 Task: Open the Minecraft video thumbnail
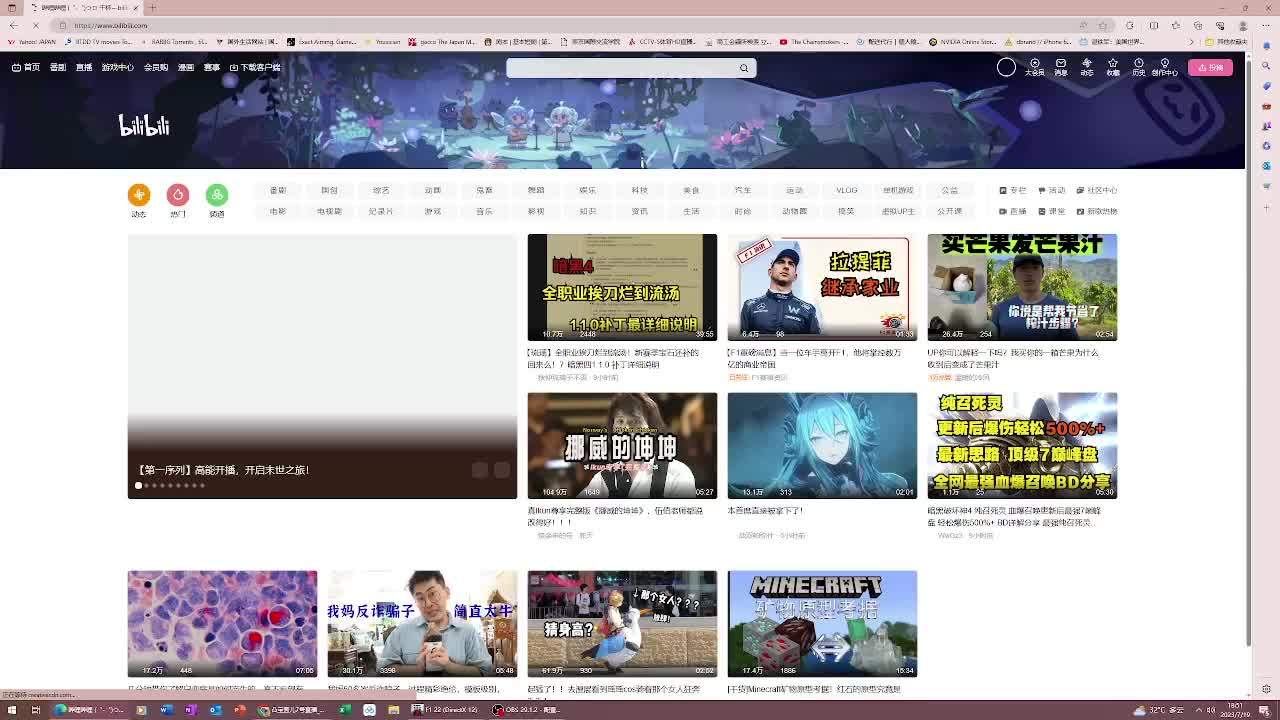[x=822, y=623]
